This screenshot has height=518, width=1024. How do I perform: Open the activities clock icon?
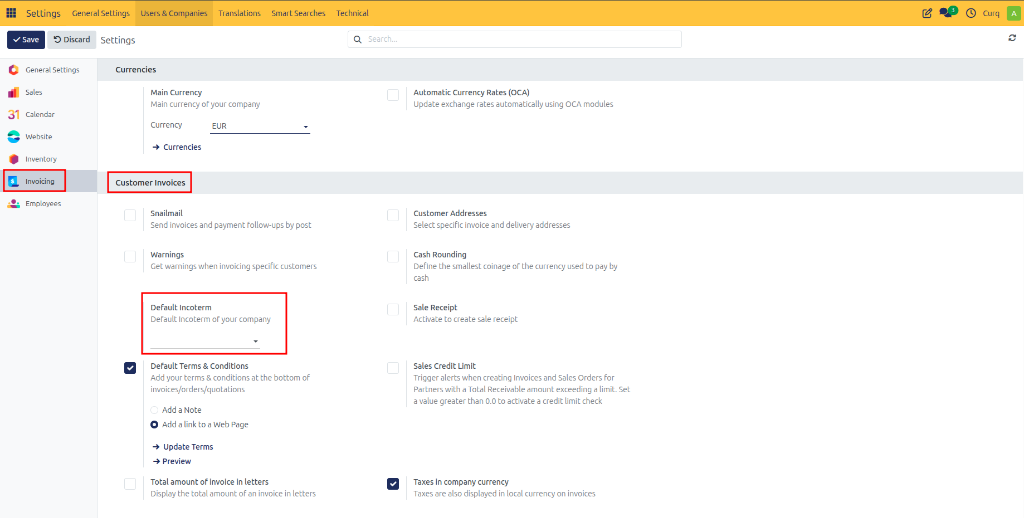click(x=970, y=13)
